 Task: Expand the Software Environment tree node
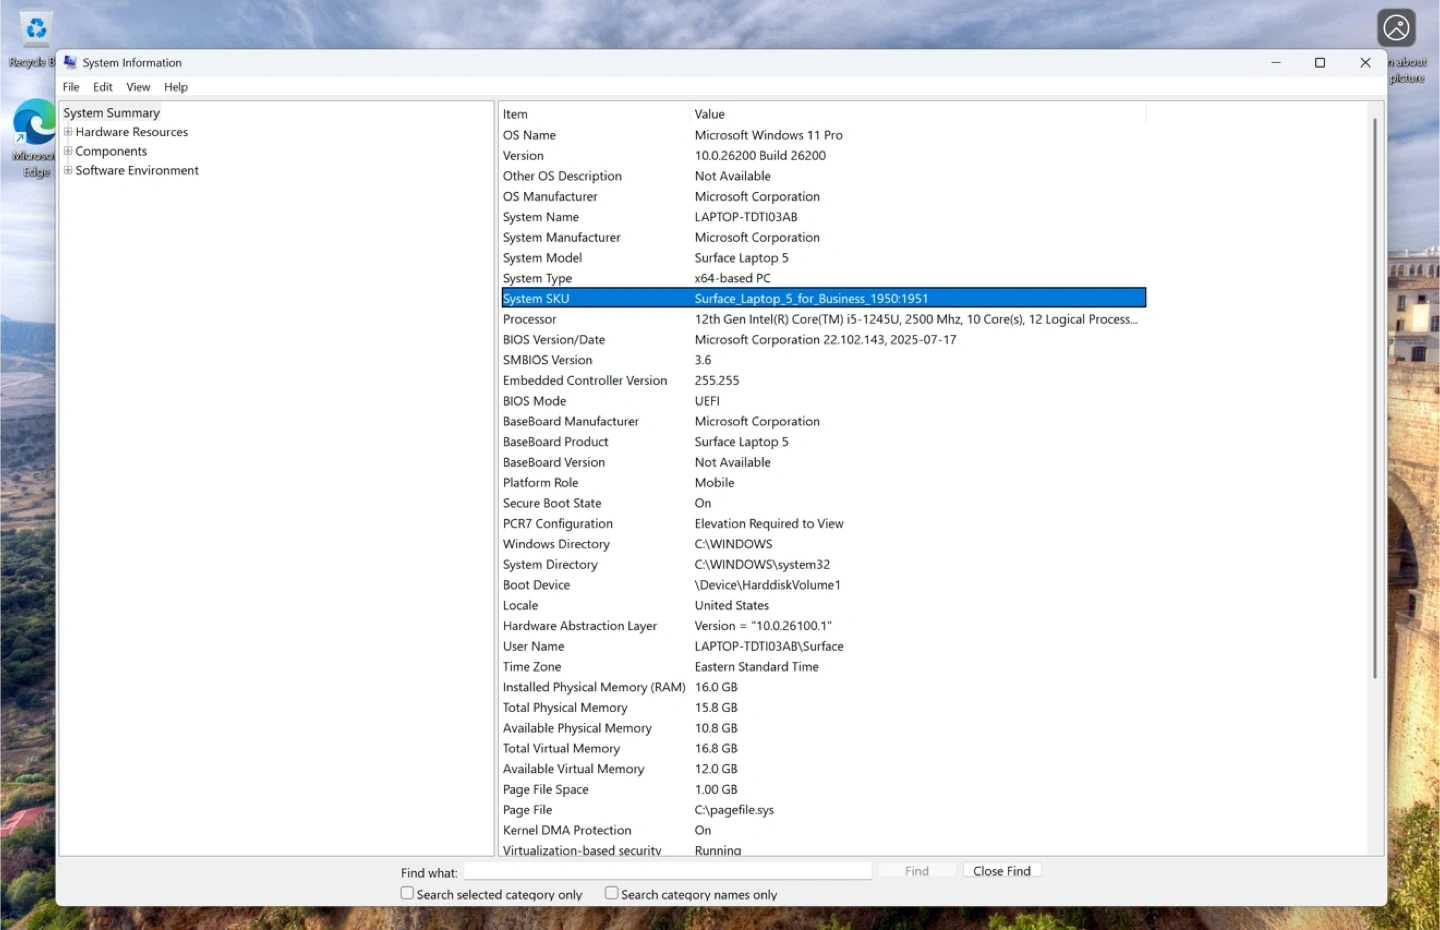[x=68, y=170]
